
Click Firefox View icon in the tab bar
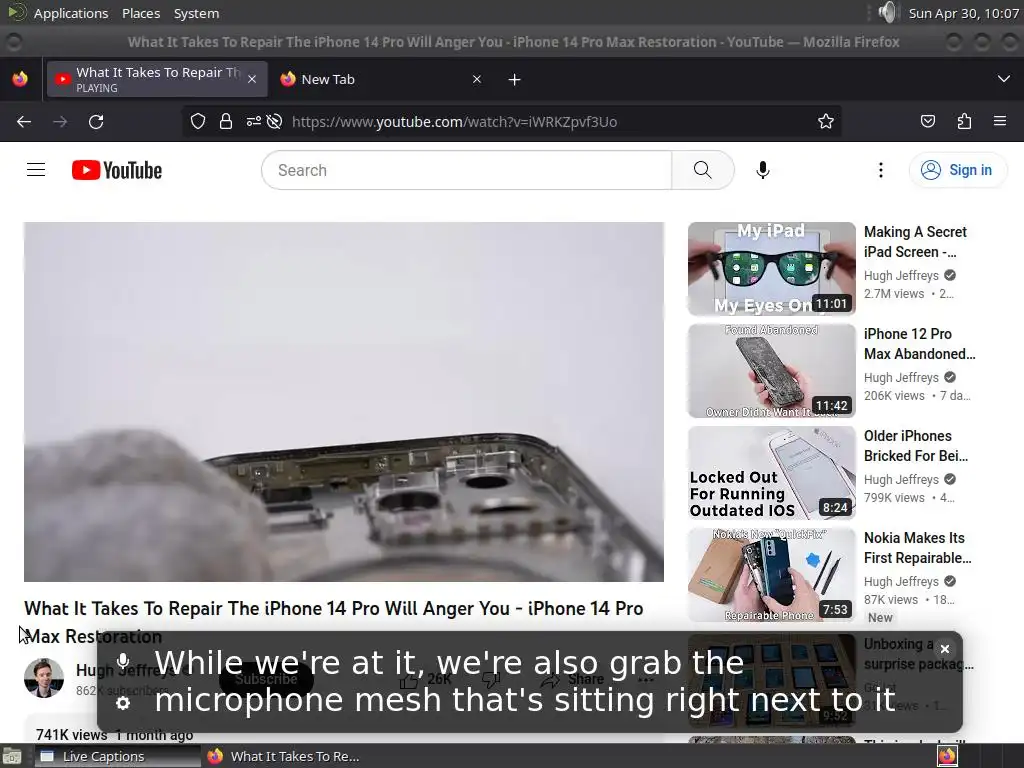click(x=20, y=79)
